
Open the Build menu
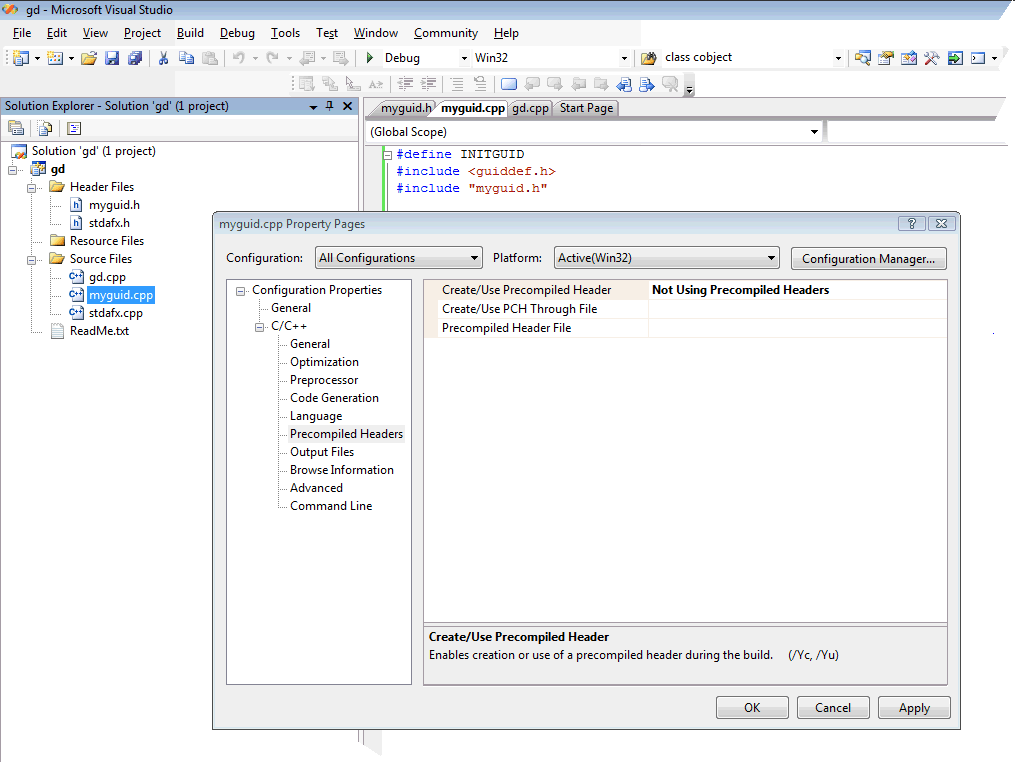[190, 33]
